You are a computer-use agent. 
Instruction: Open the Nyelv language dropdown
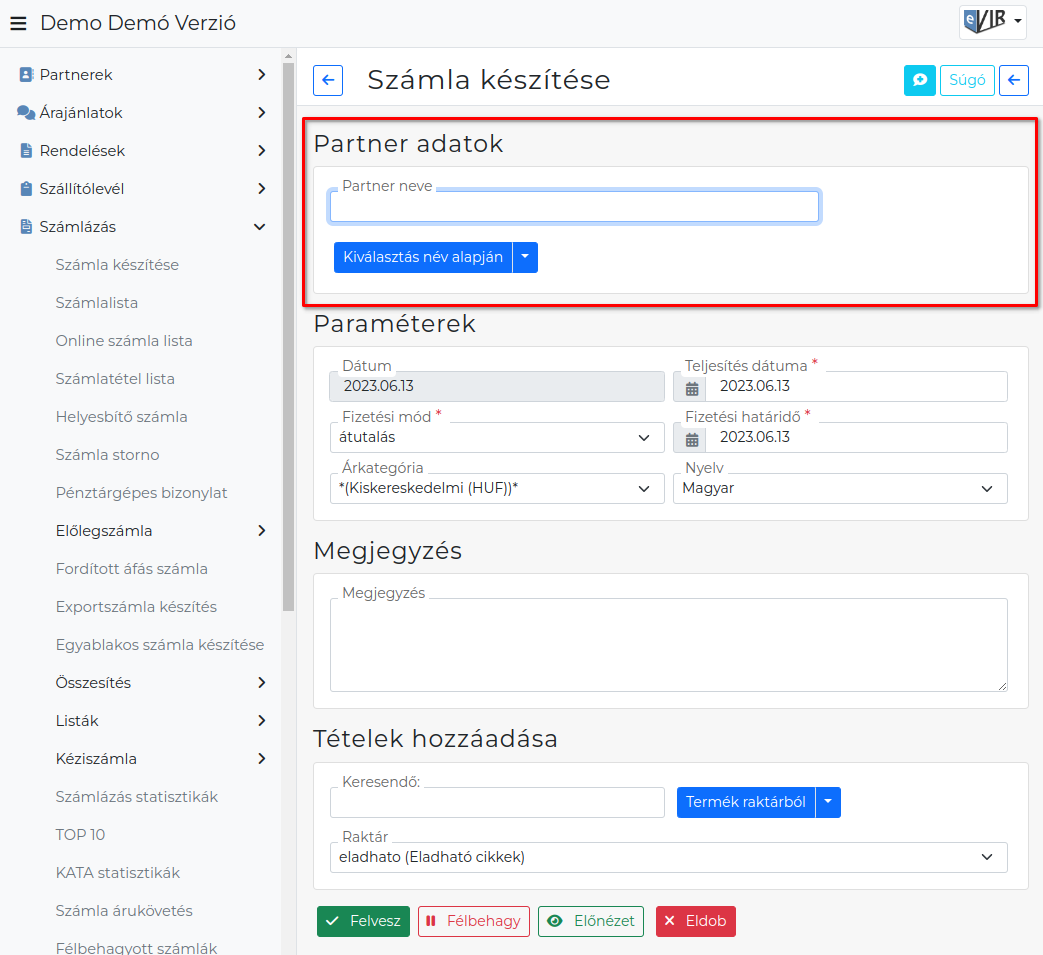tap(840, 488)
